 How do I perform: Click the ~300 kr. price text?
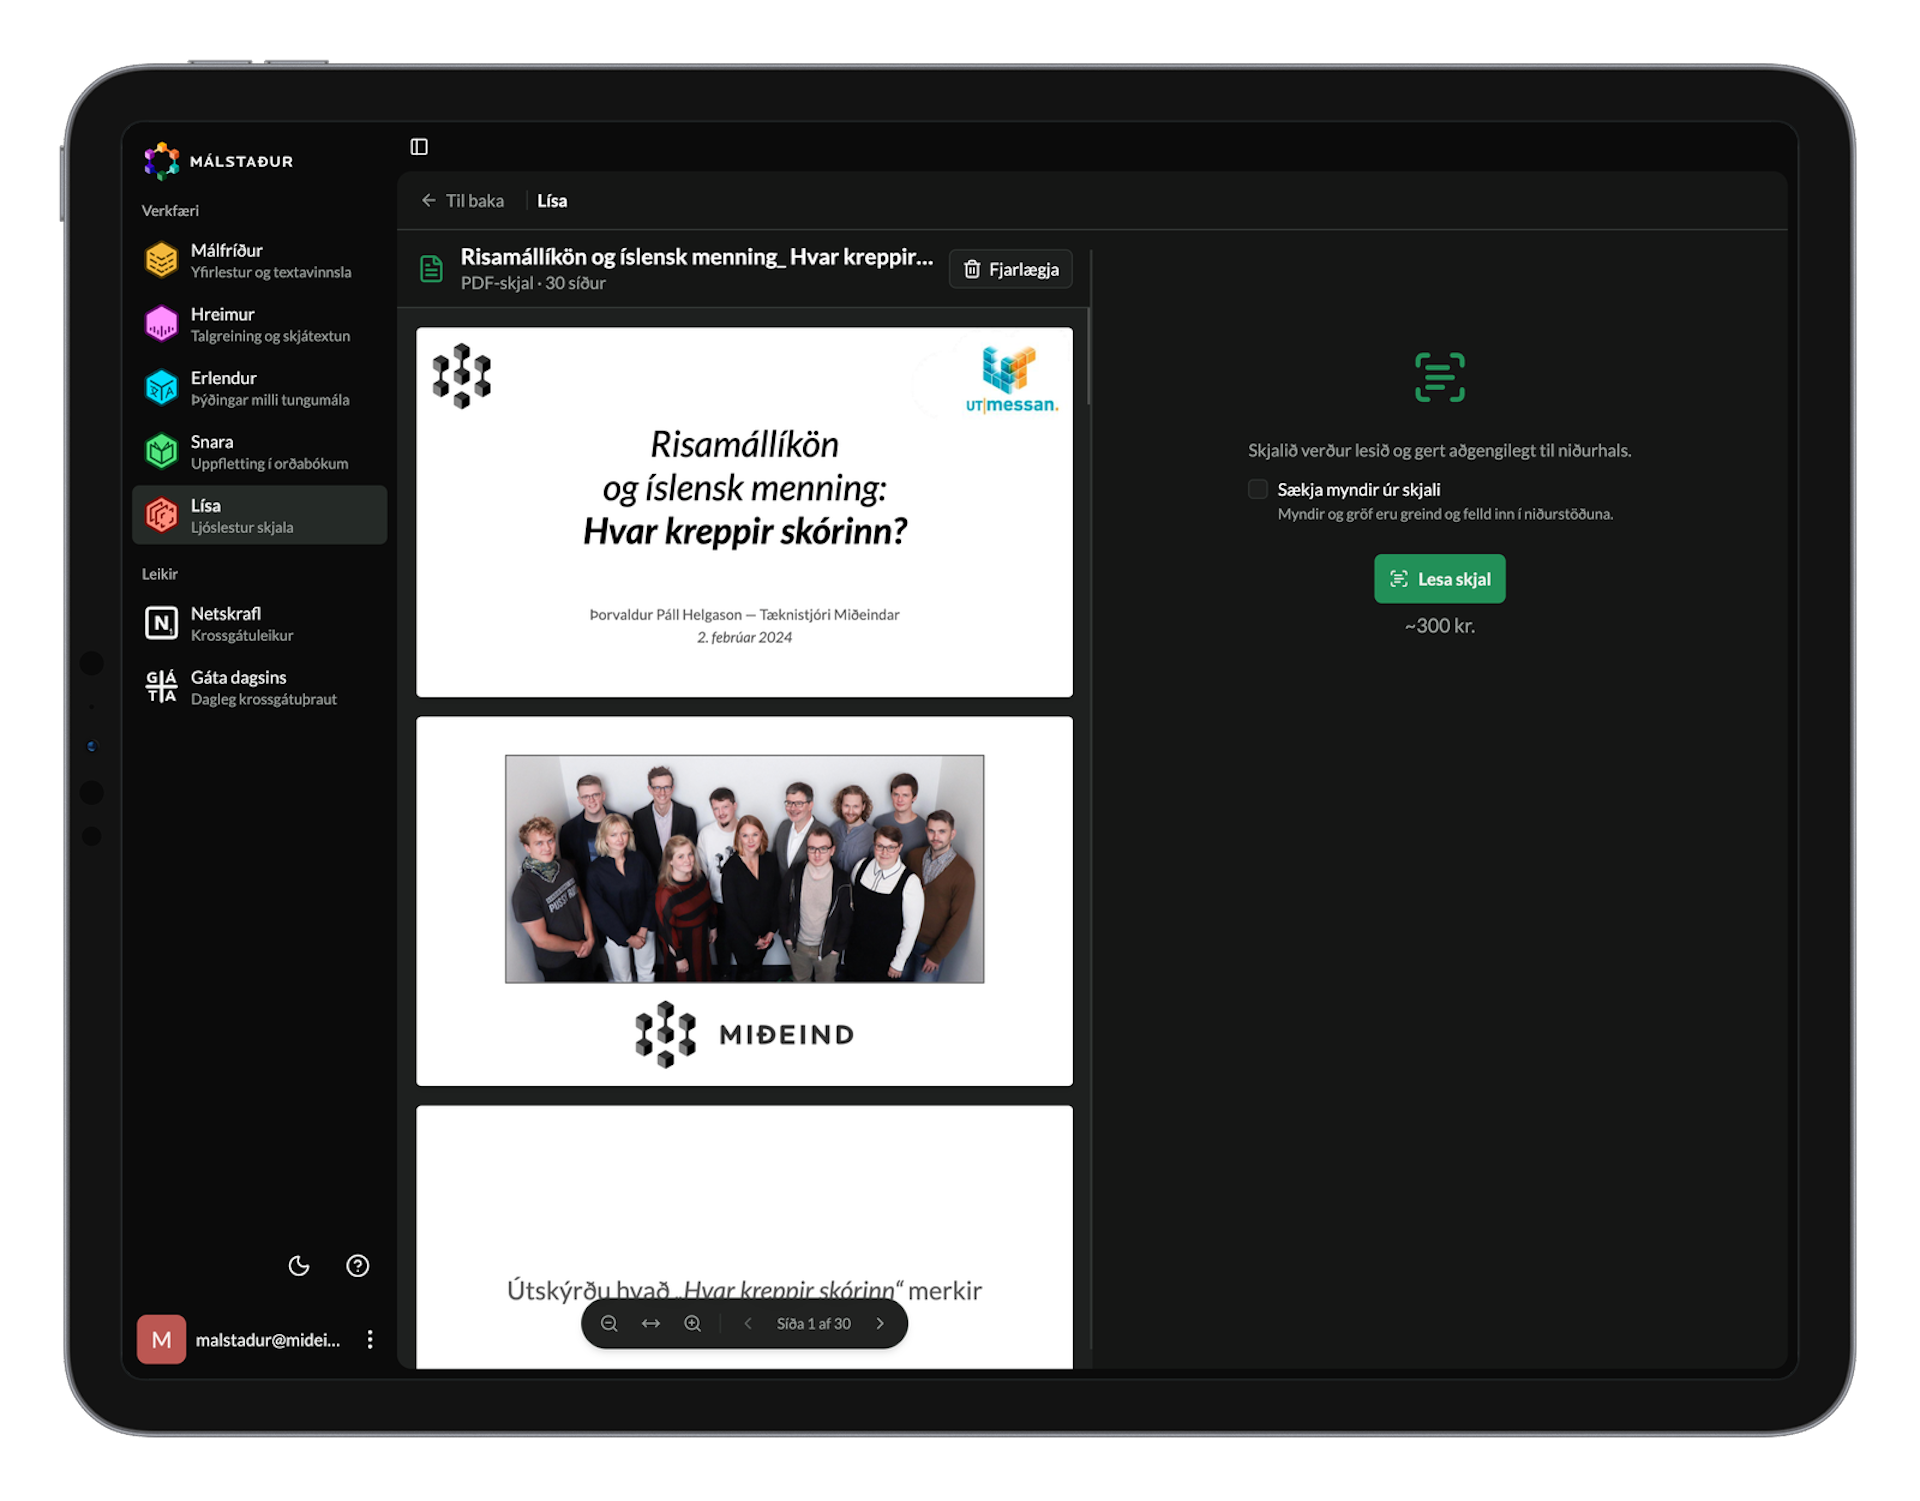[1439, 626]
